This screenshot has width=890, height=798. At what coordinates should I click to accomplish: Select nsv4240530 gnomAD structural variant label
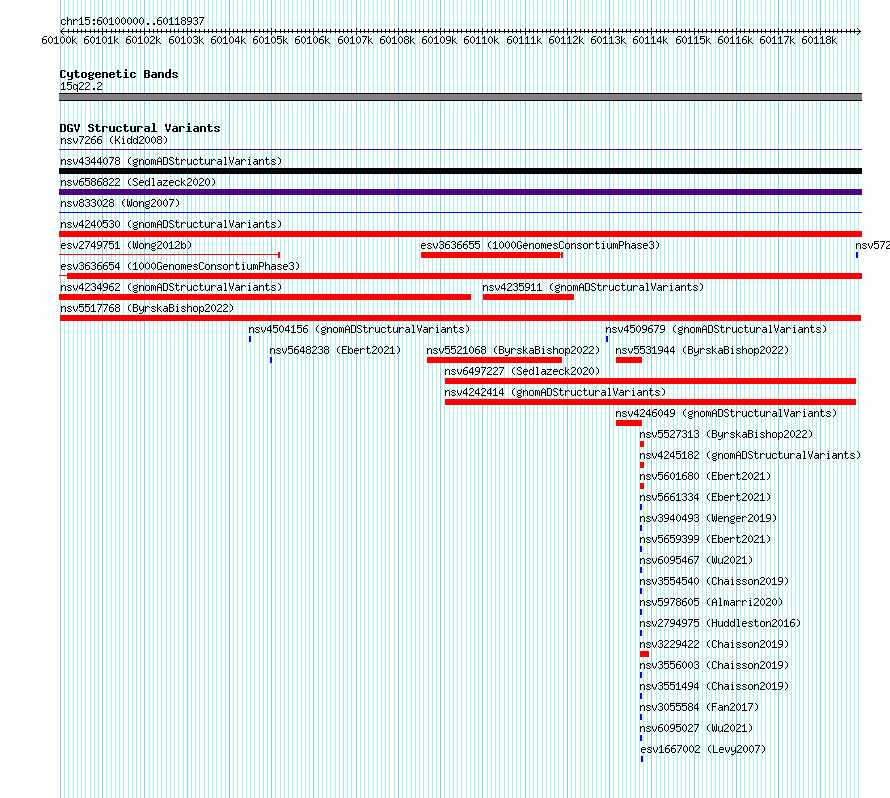pos(171,224)
